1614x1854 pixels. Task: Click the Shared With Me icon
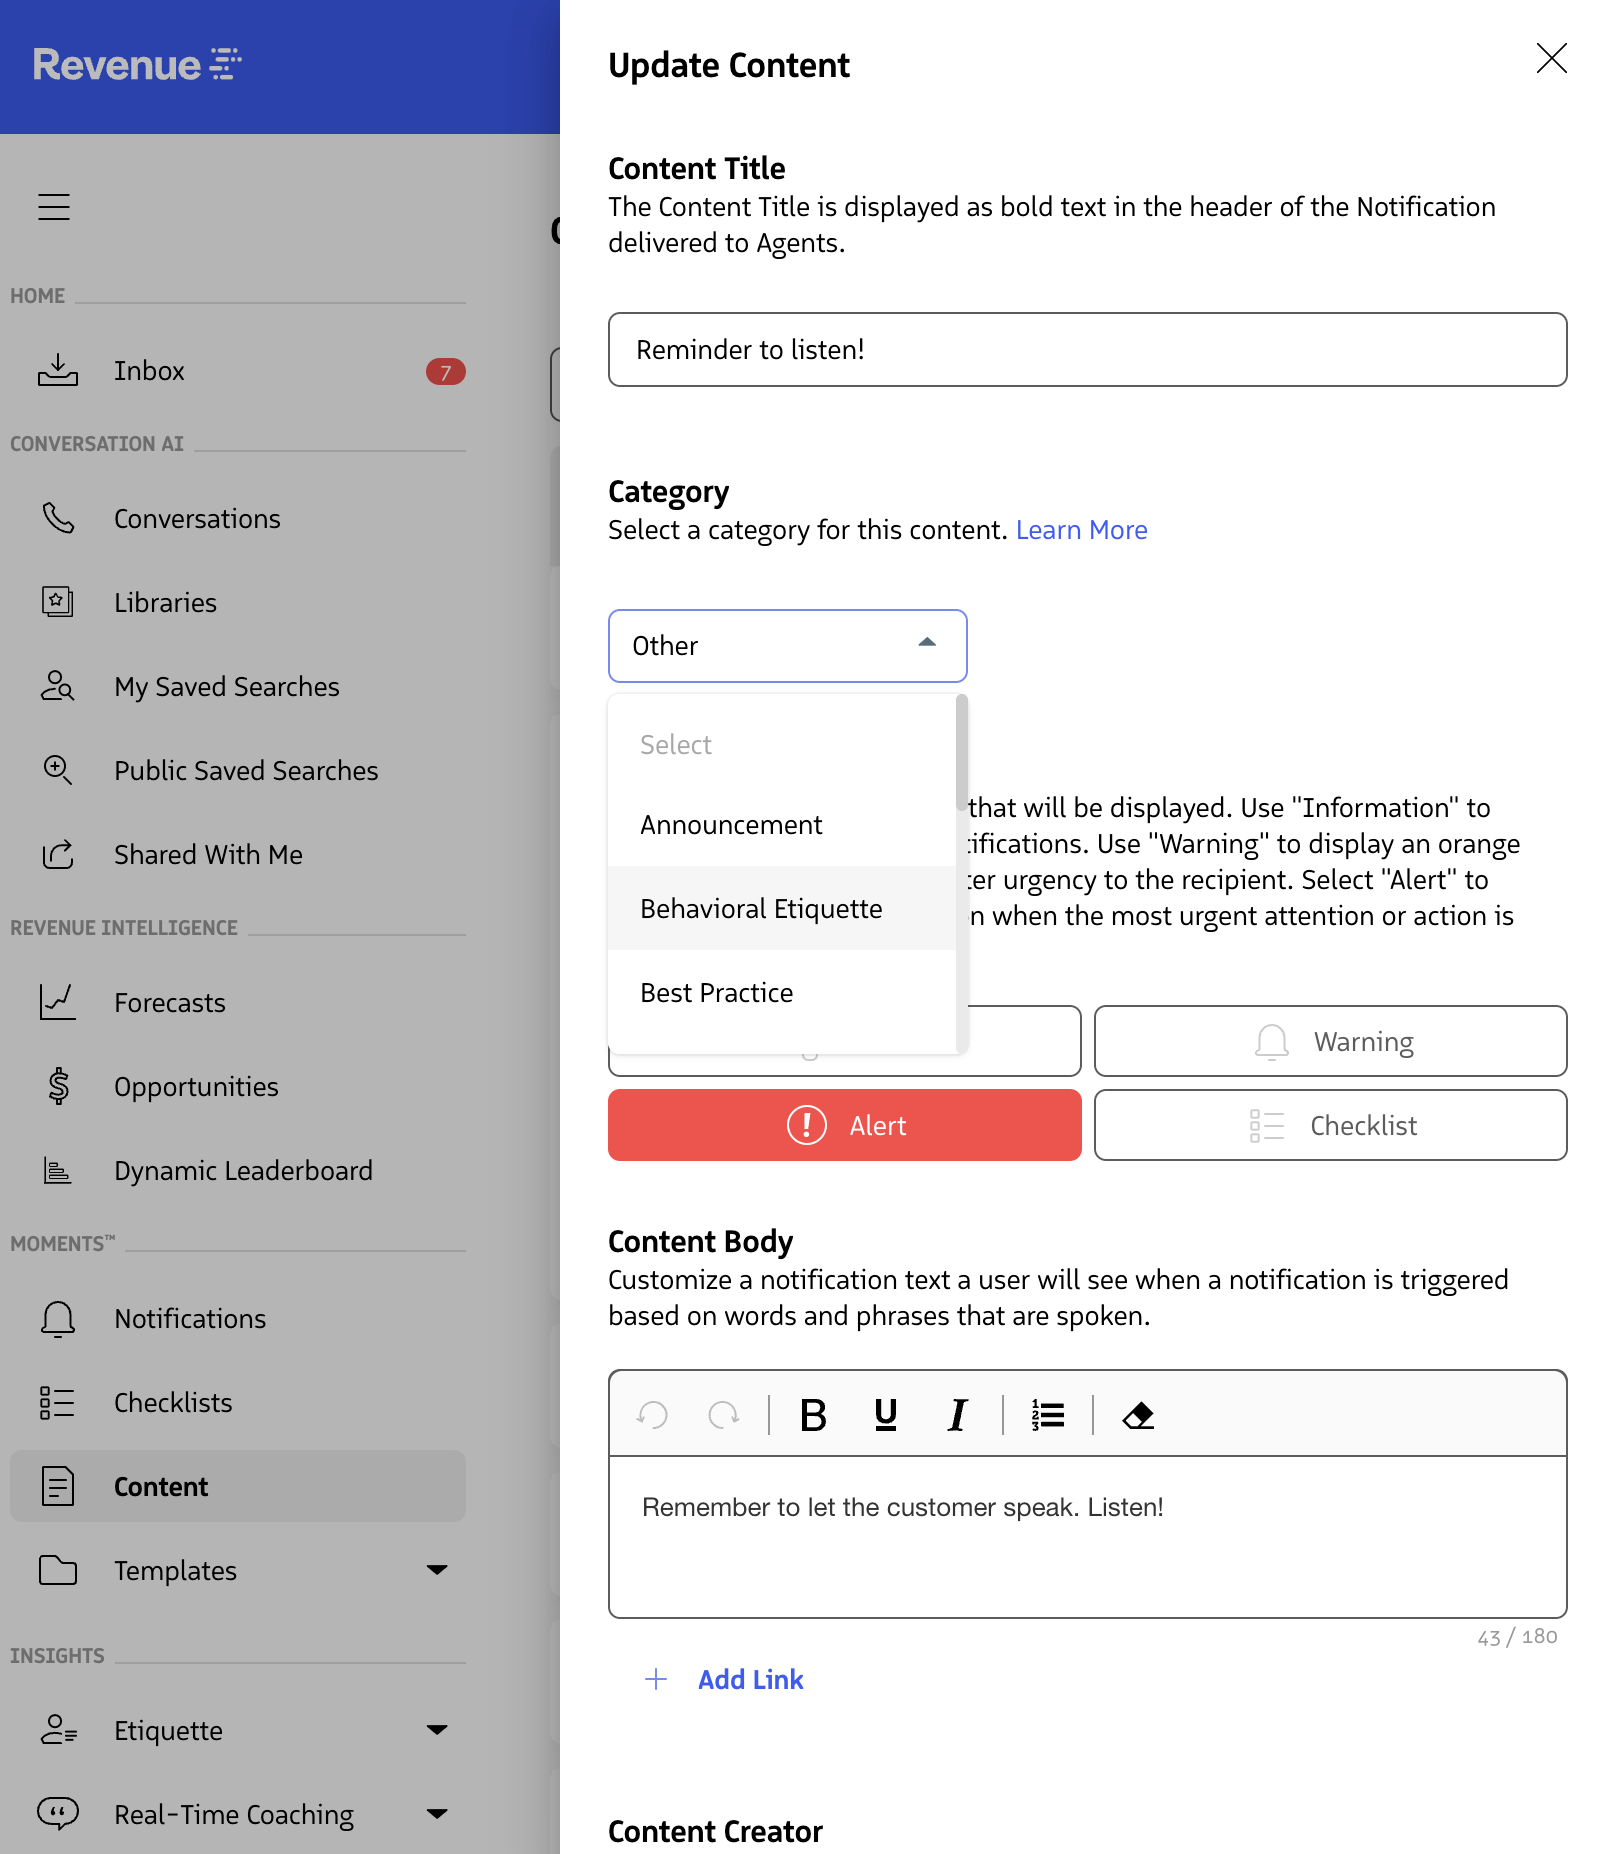pyautogui.click(x=58, y=854)
